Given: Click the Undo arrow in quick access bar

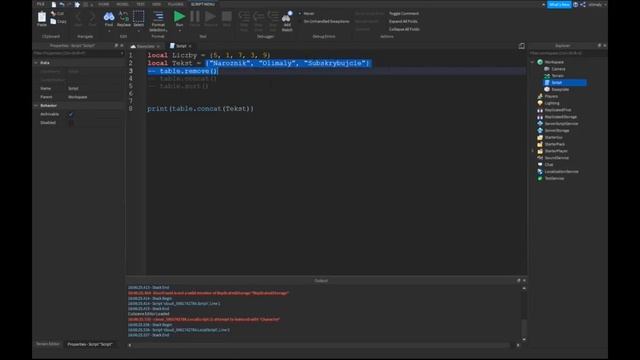Looking at the screenshot, I should (x=62, y=4).
